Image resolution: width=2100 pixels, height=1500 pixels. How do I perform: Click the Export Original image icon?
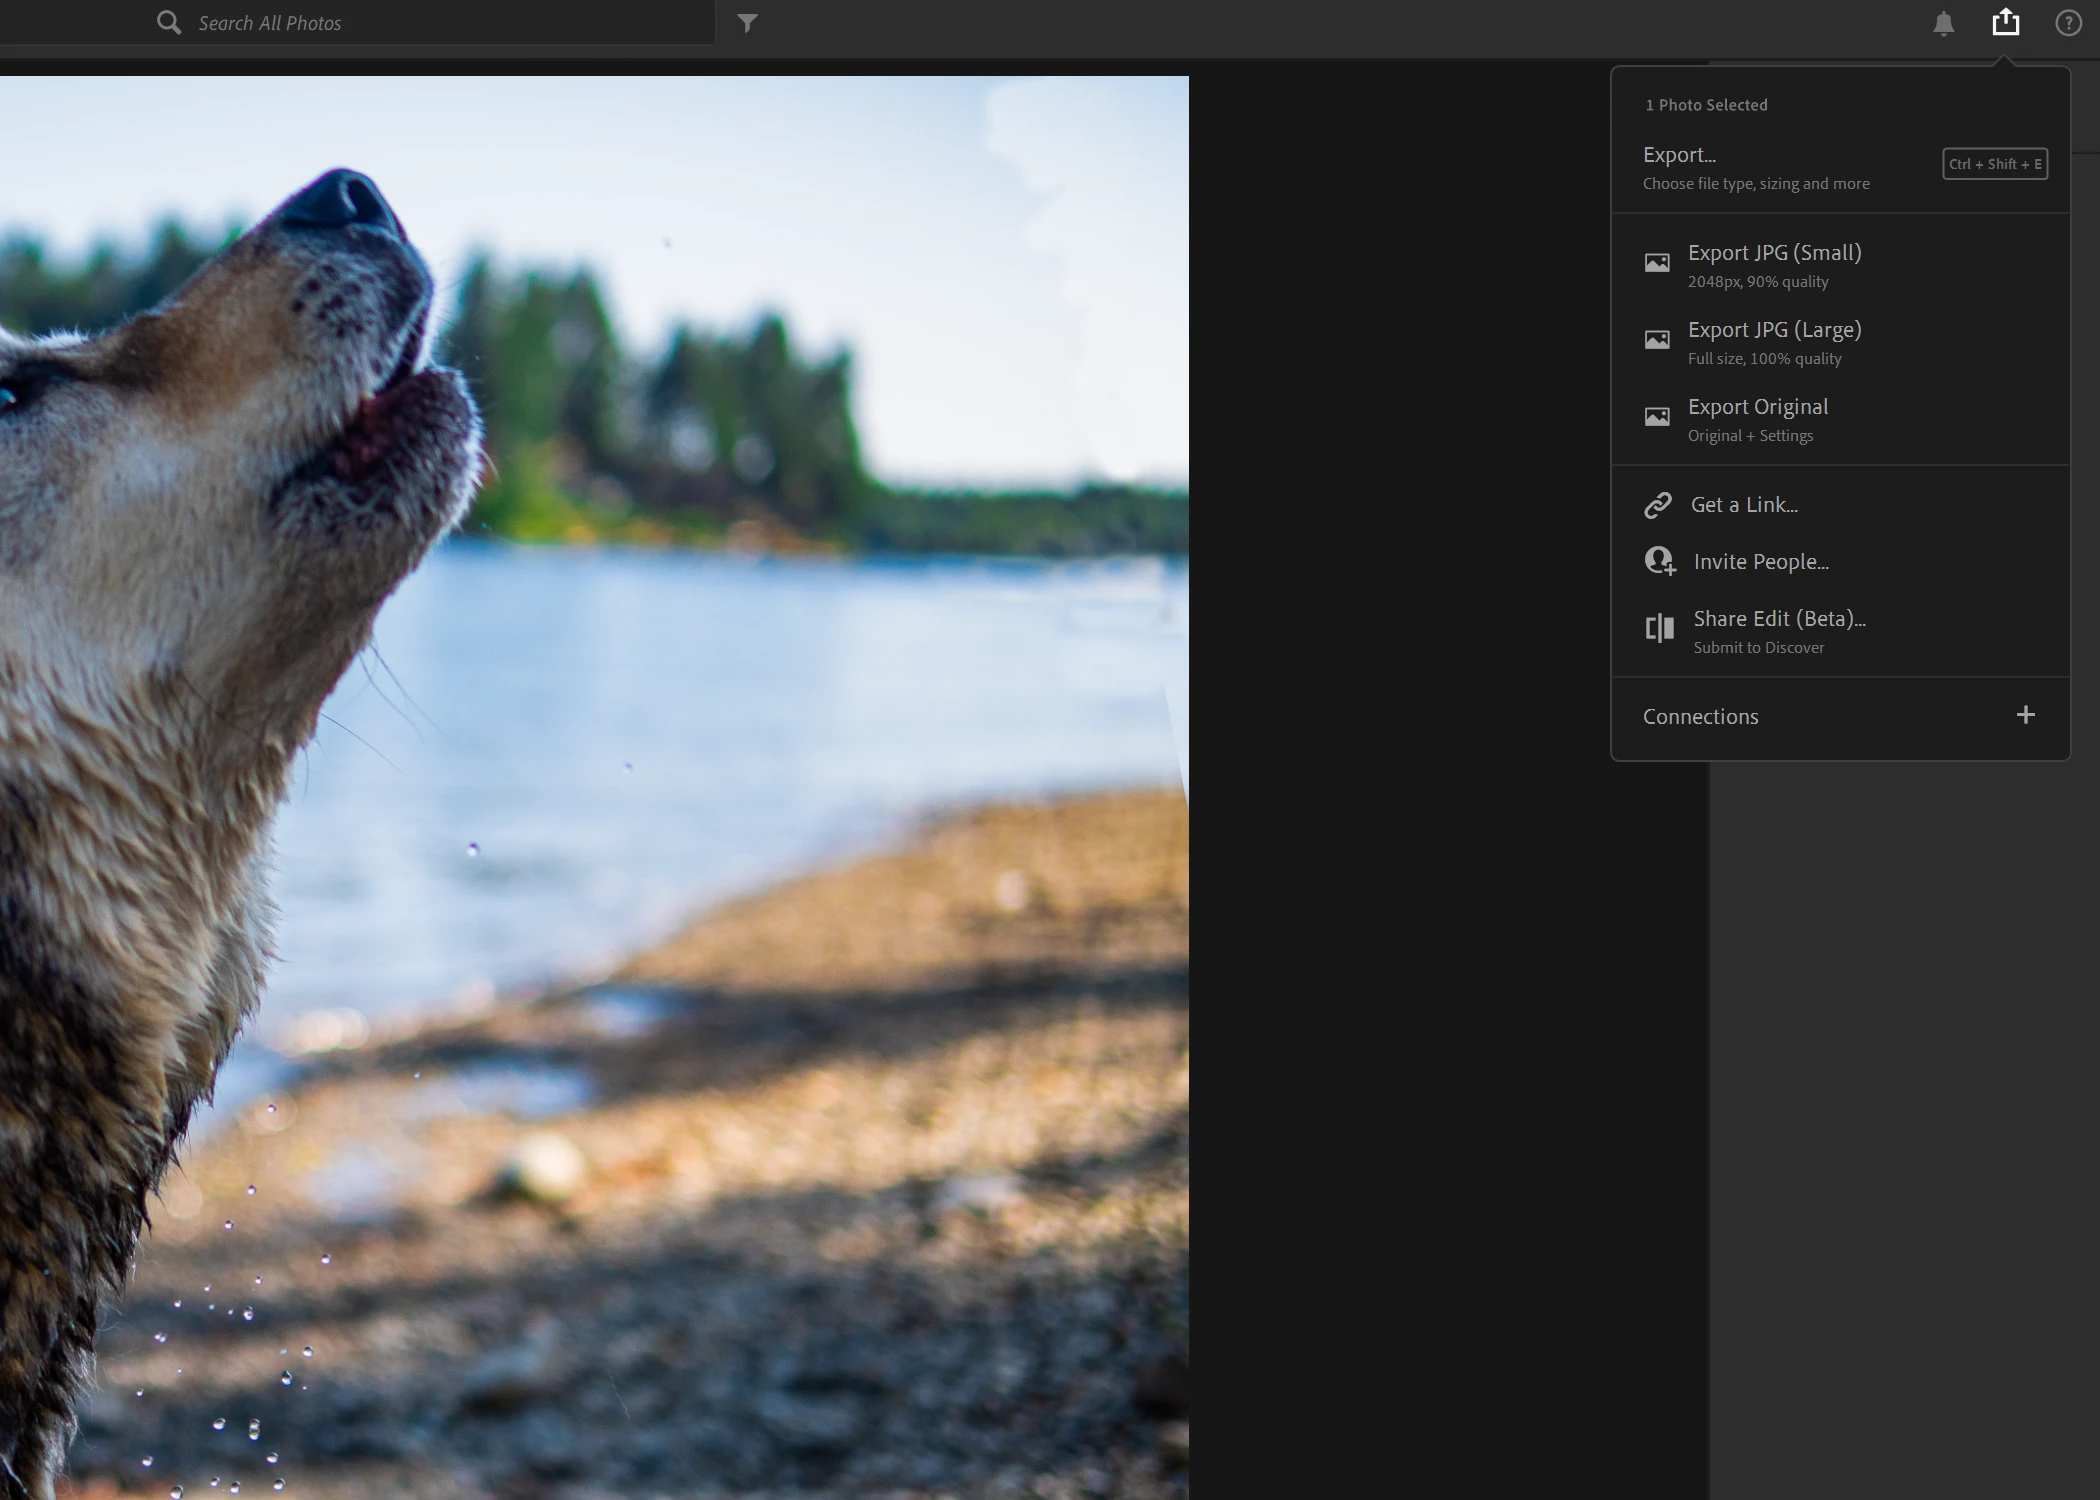1657,417
